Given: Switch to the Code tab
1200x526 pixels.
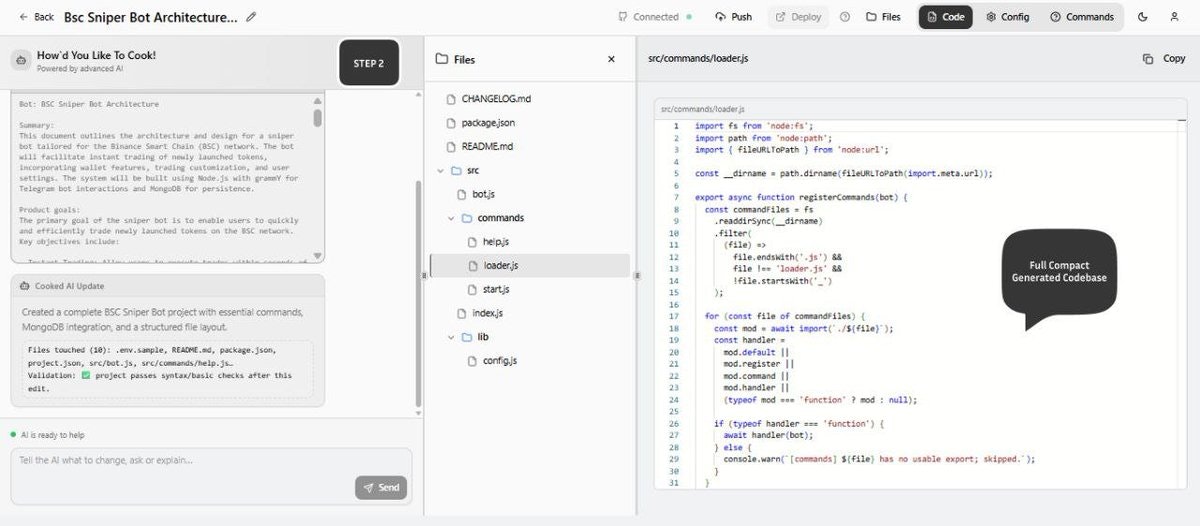Looking at the screenshot, I should click(945, 17).
